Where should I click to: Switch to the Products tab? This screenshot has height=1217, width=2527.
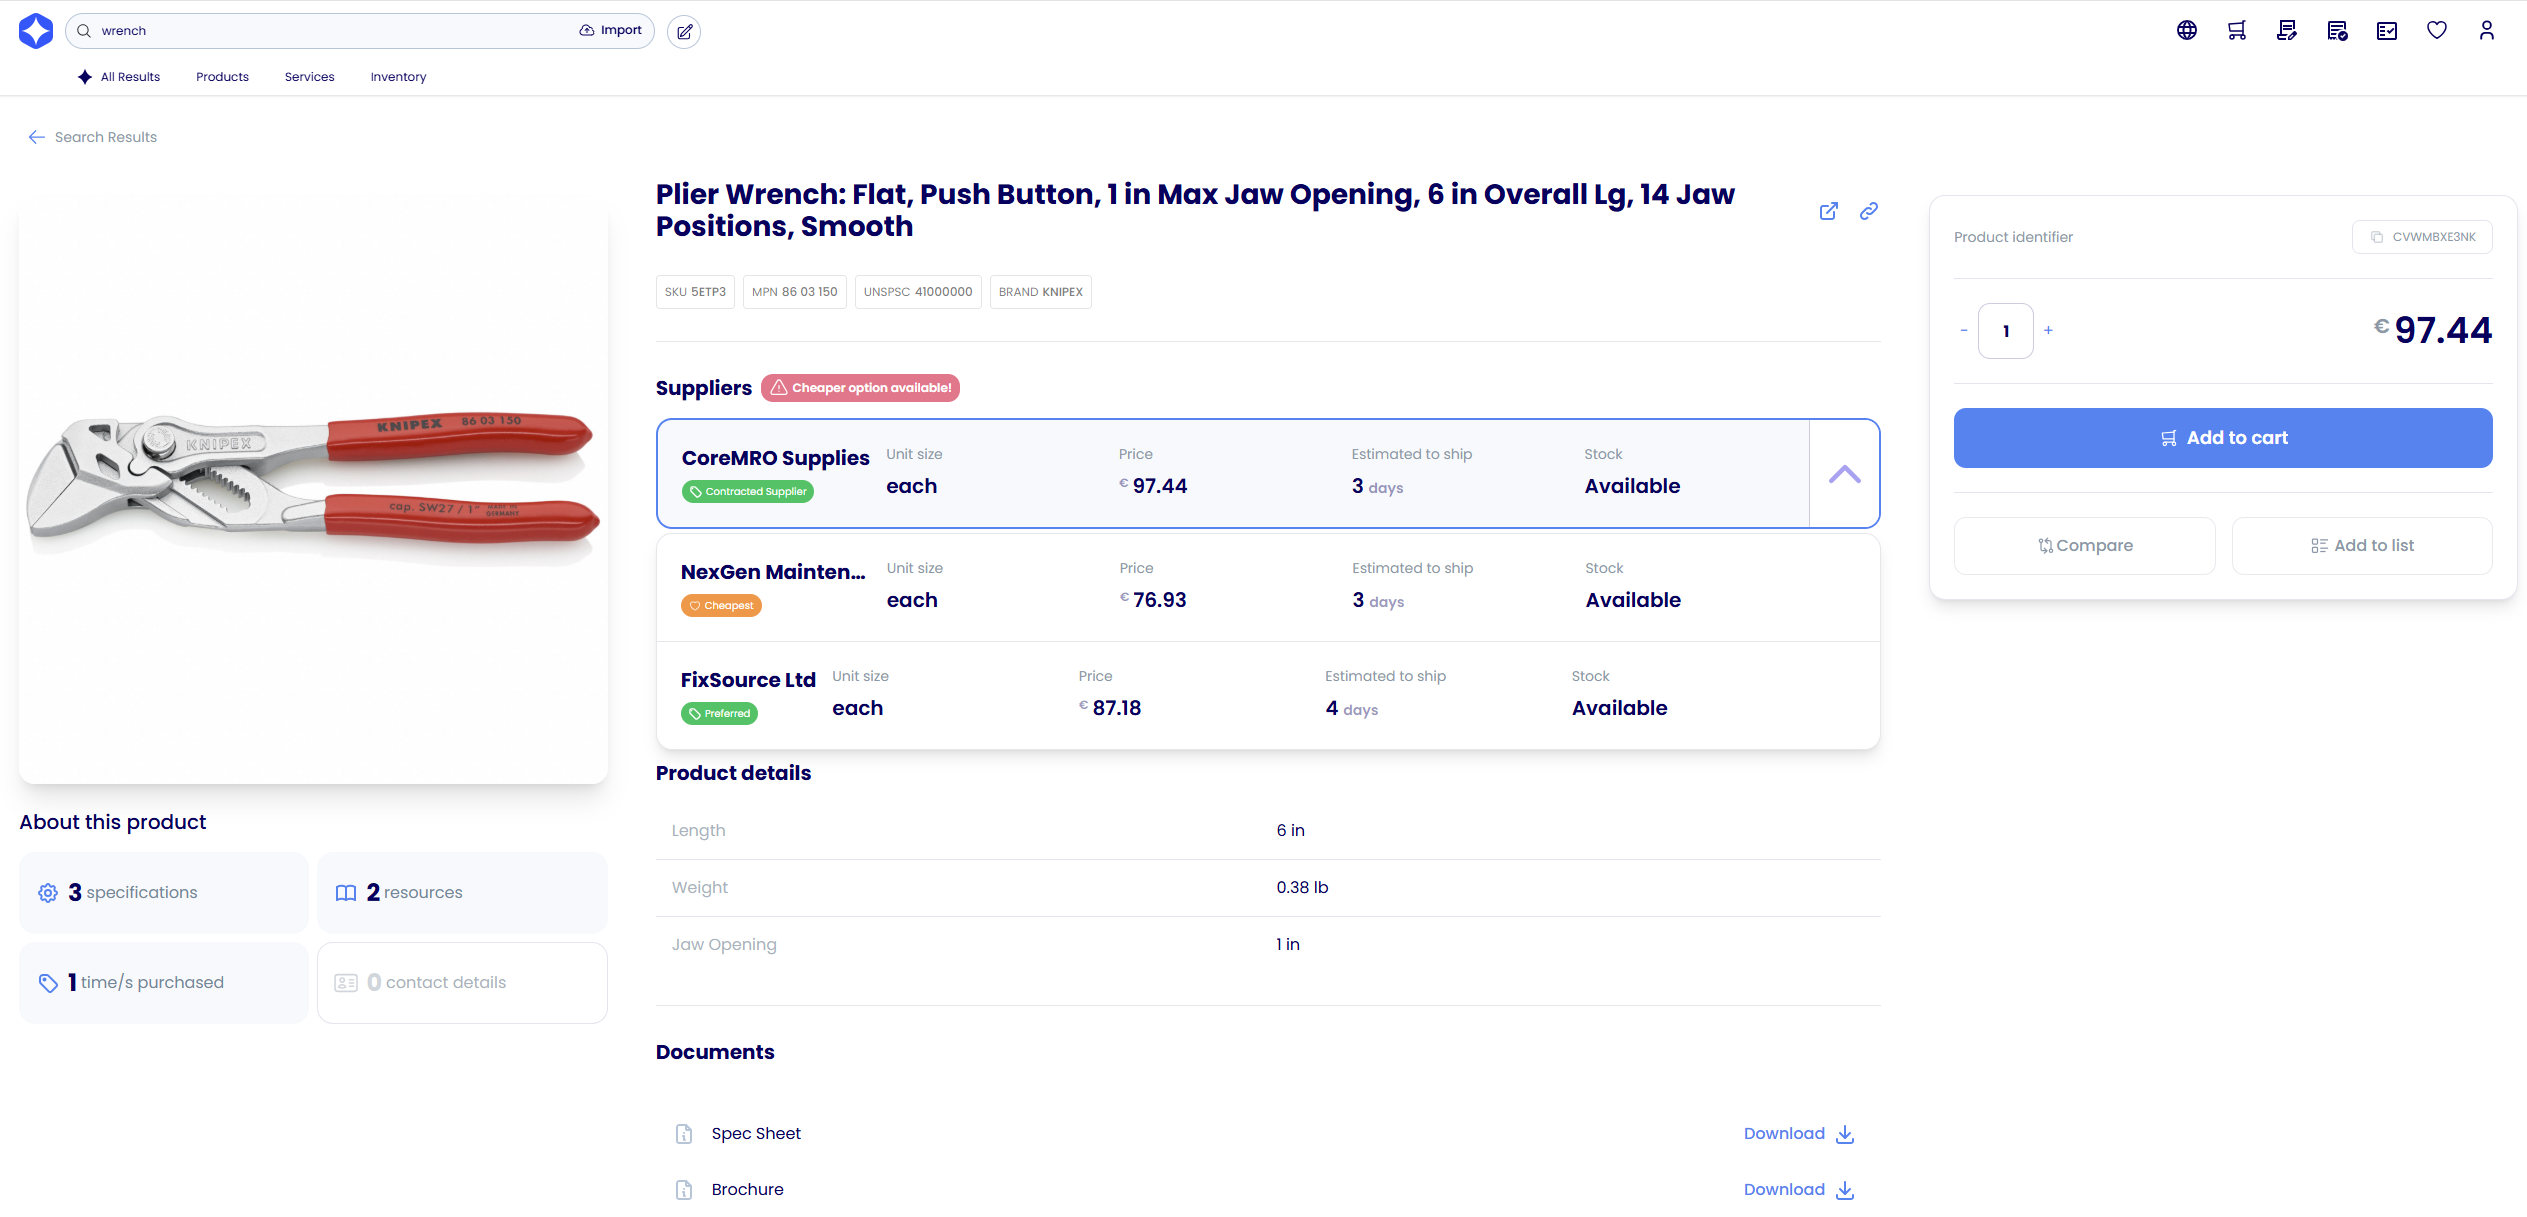point(222,77)
